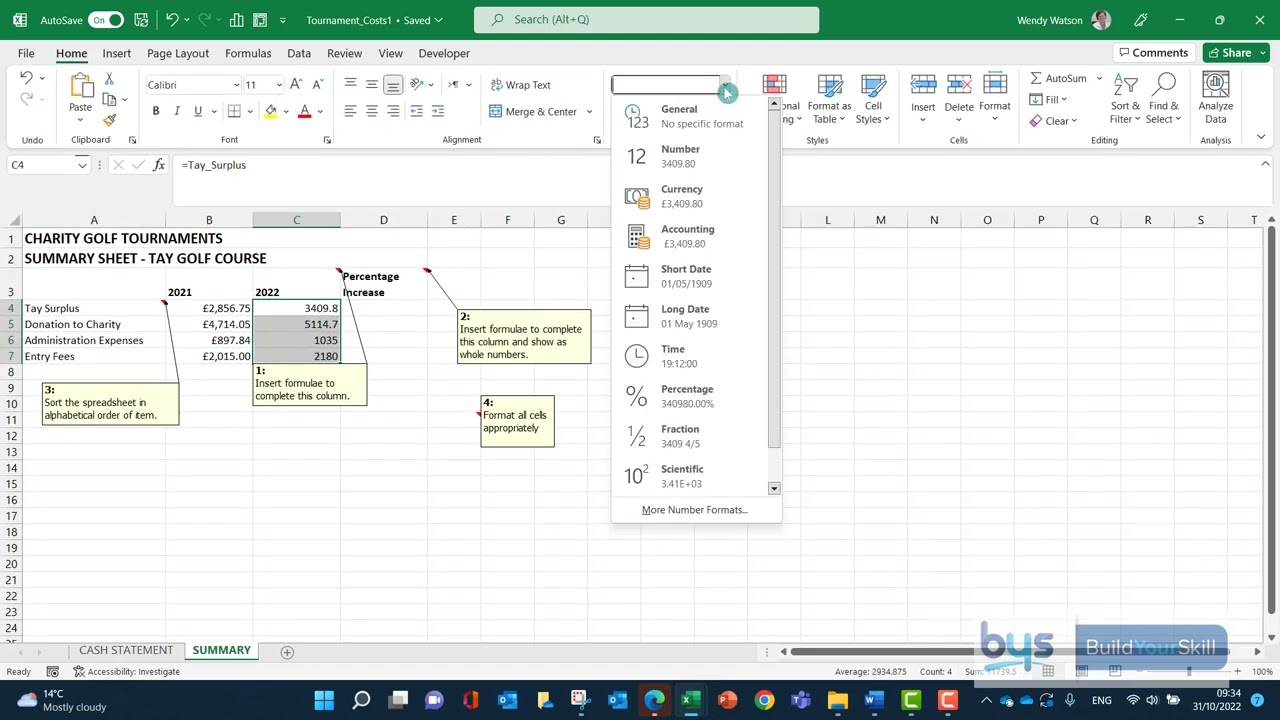The height and width of the screenshot is (720, 1280).
Task: Click Merge & Center button
Action: [533, 112]
